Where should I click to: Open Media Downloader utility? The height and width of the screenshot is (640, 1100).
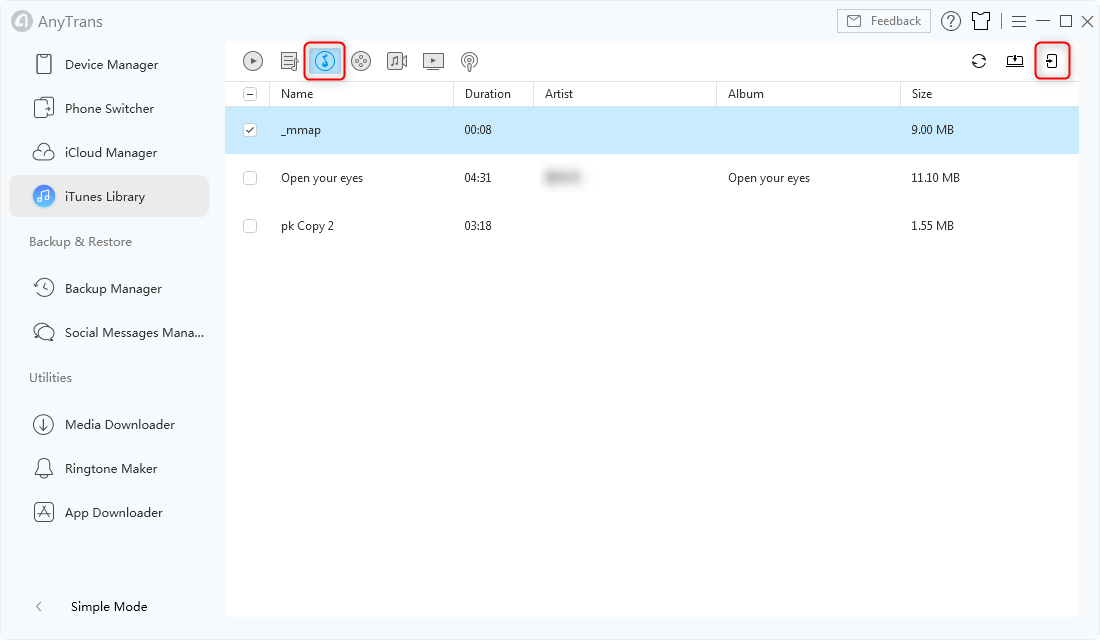coord(109,425)
